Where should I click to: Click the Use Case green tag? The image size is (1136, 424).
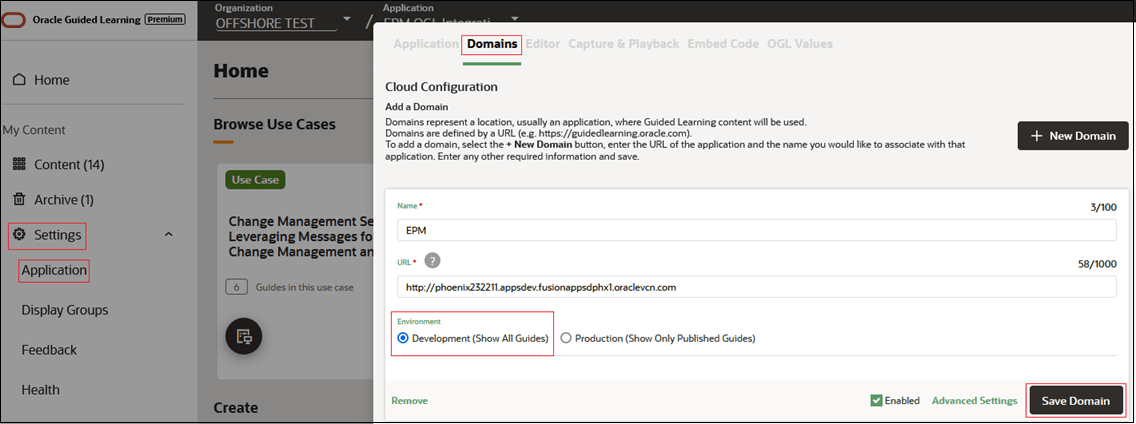[255, 180]
